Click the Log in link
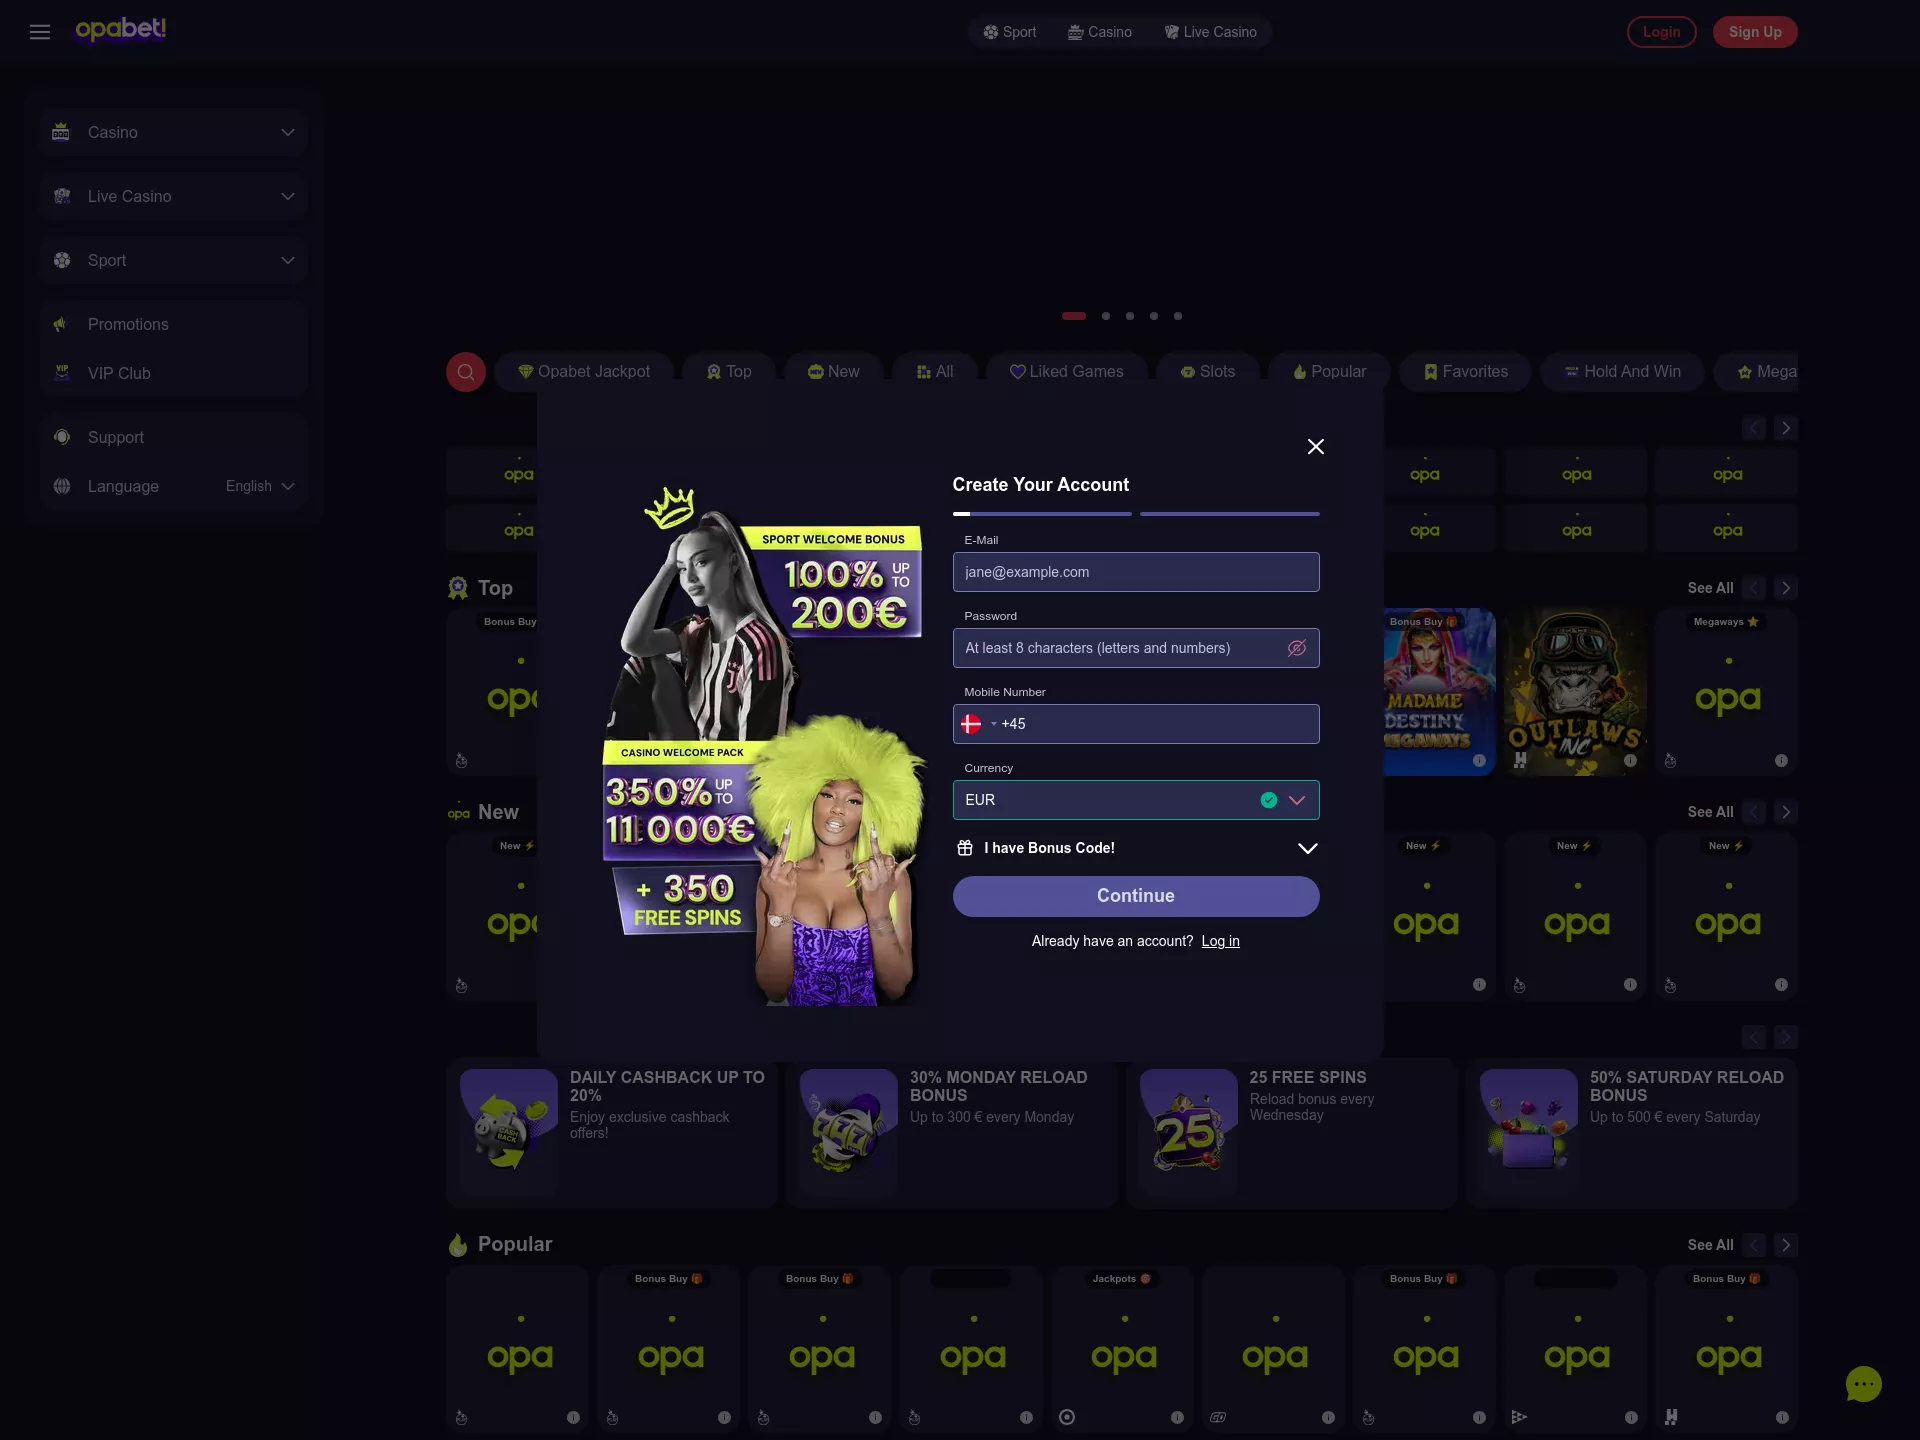 pos(1220,941)
